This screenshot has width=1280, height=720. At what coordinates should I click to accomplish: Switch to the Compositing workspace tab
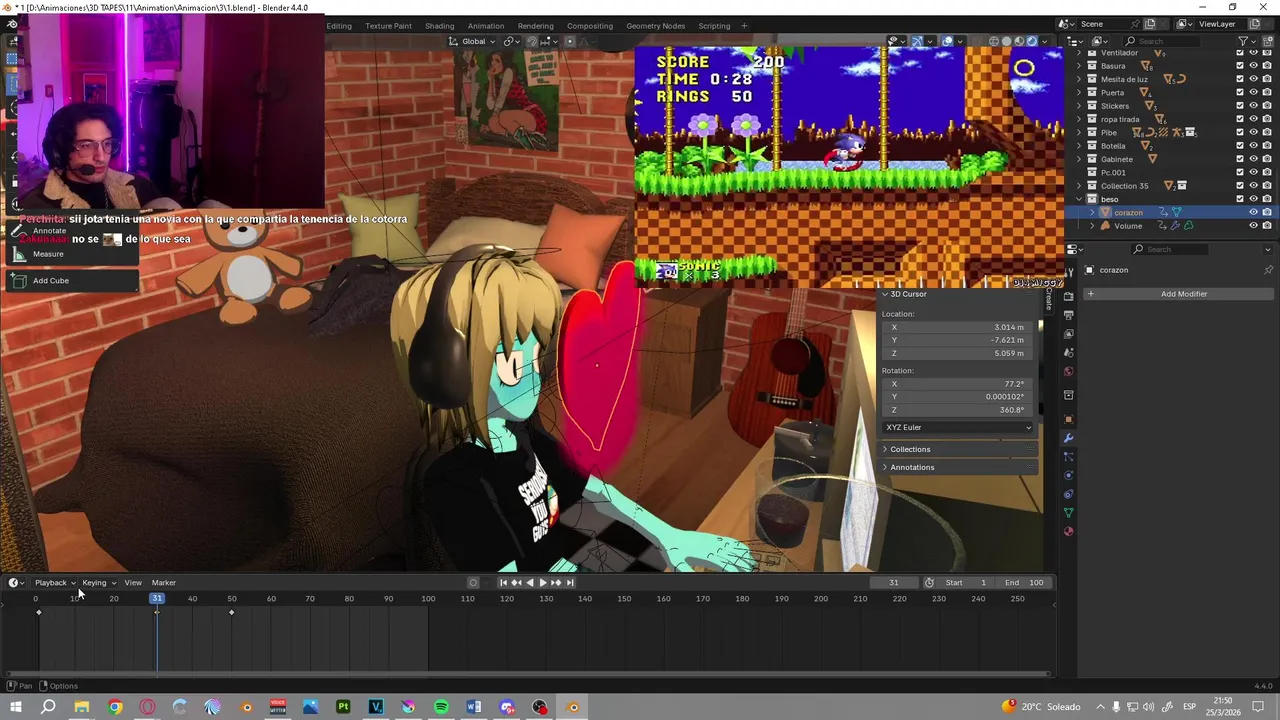point(590,26)
